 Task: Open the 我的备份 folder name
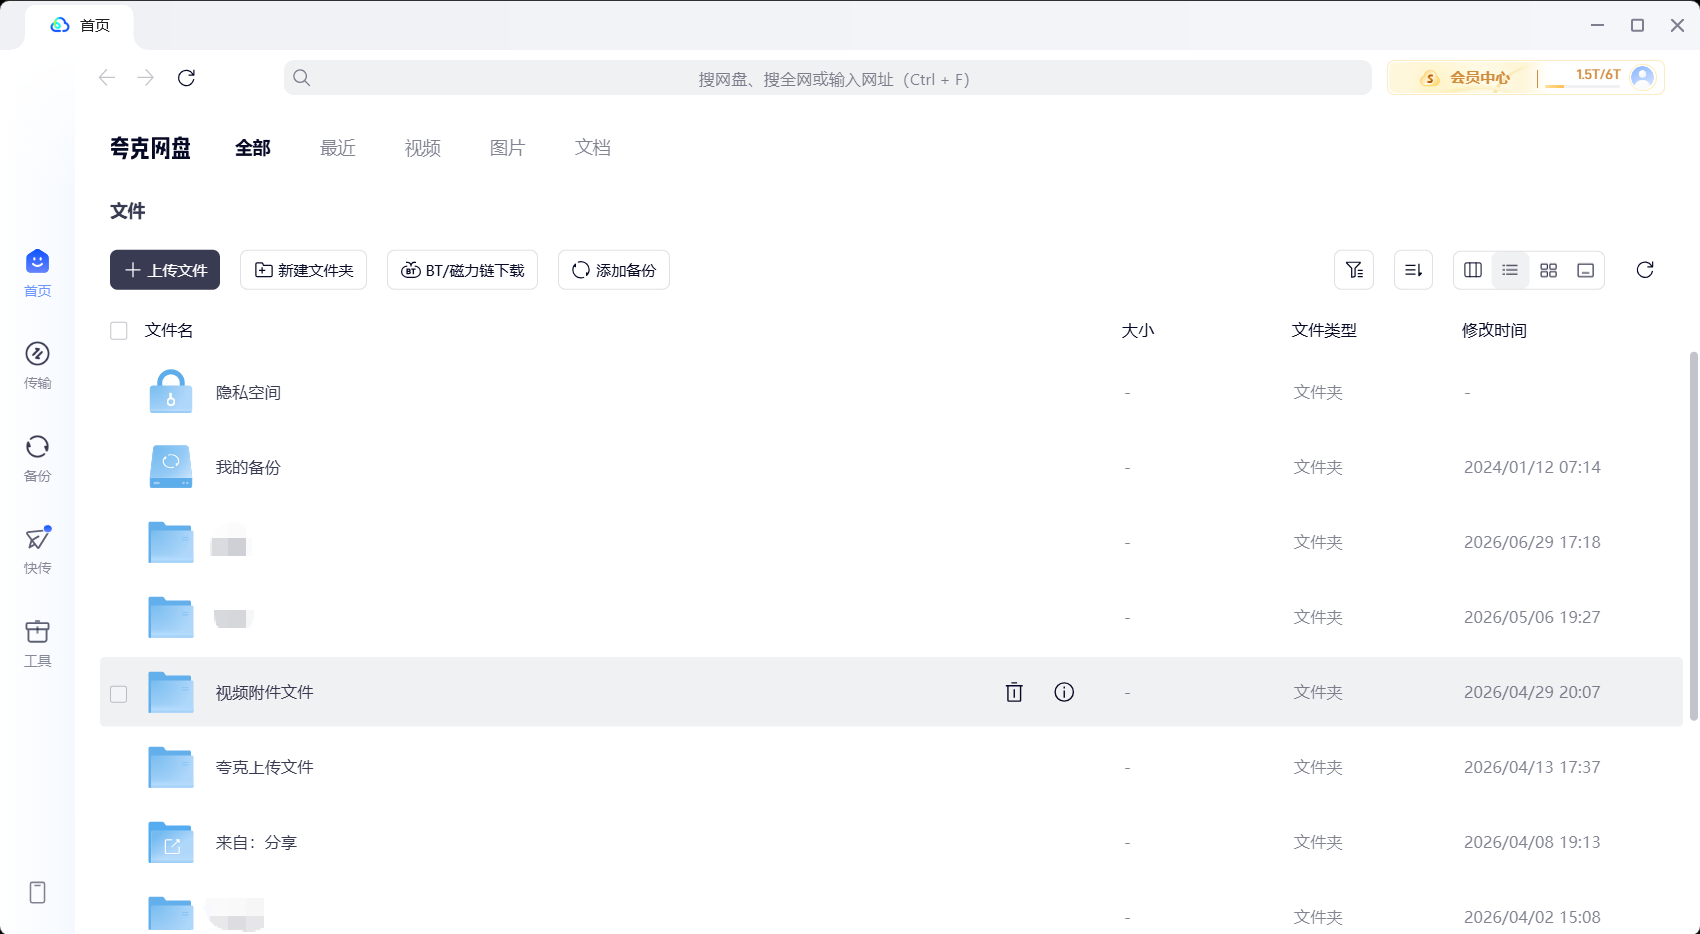(248, 468)
